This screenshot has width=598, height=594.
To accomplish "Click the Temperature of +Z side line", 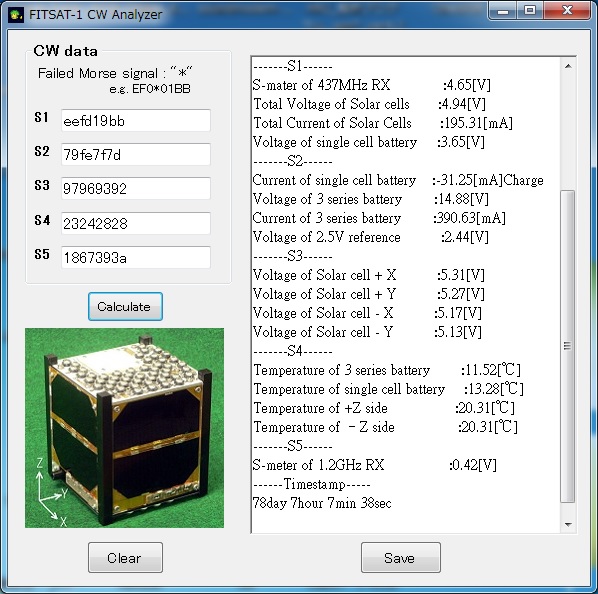I will [x=384, y=408].
